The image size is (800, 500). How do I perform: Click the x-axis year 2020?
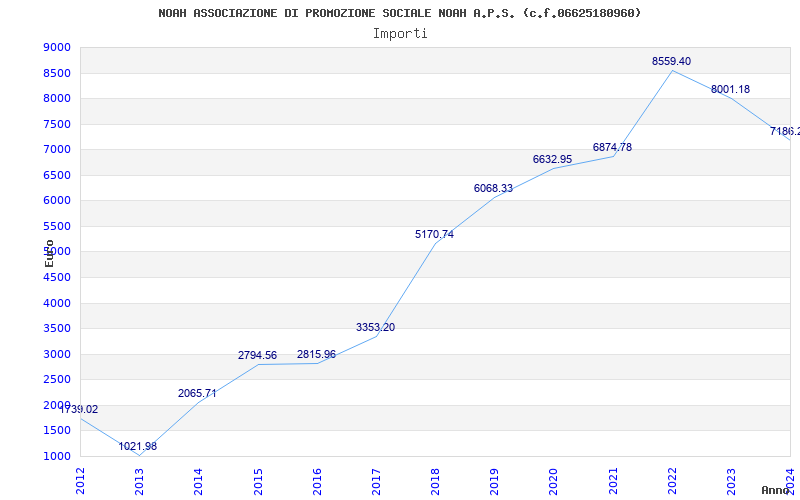554,481
